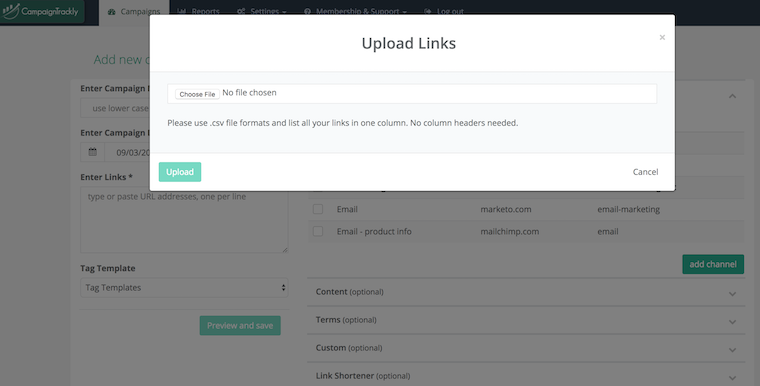Viewport: 760px width, 386px height.
Task: Click the campaign name input field
Action: [x=115, y=108]
